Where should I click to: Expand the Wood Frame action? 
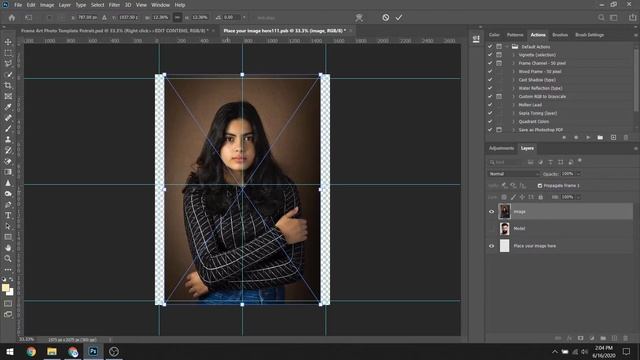pos(513,71)
